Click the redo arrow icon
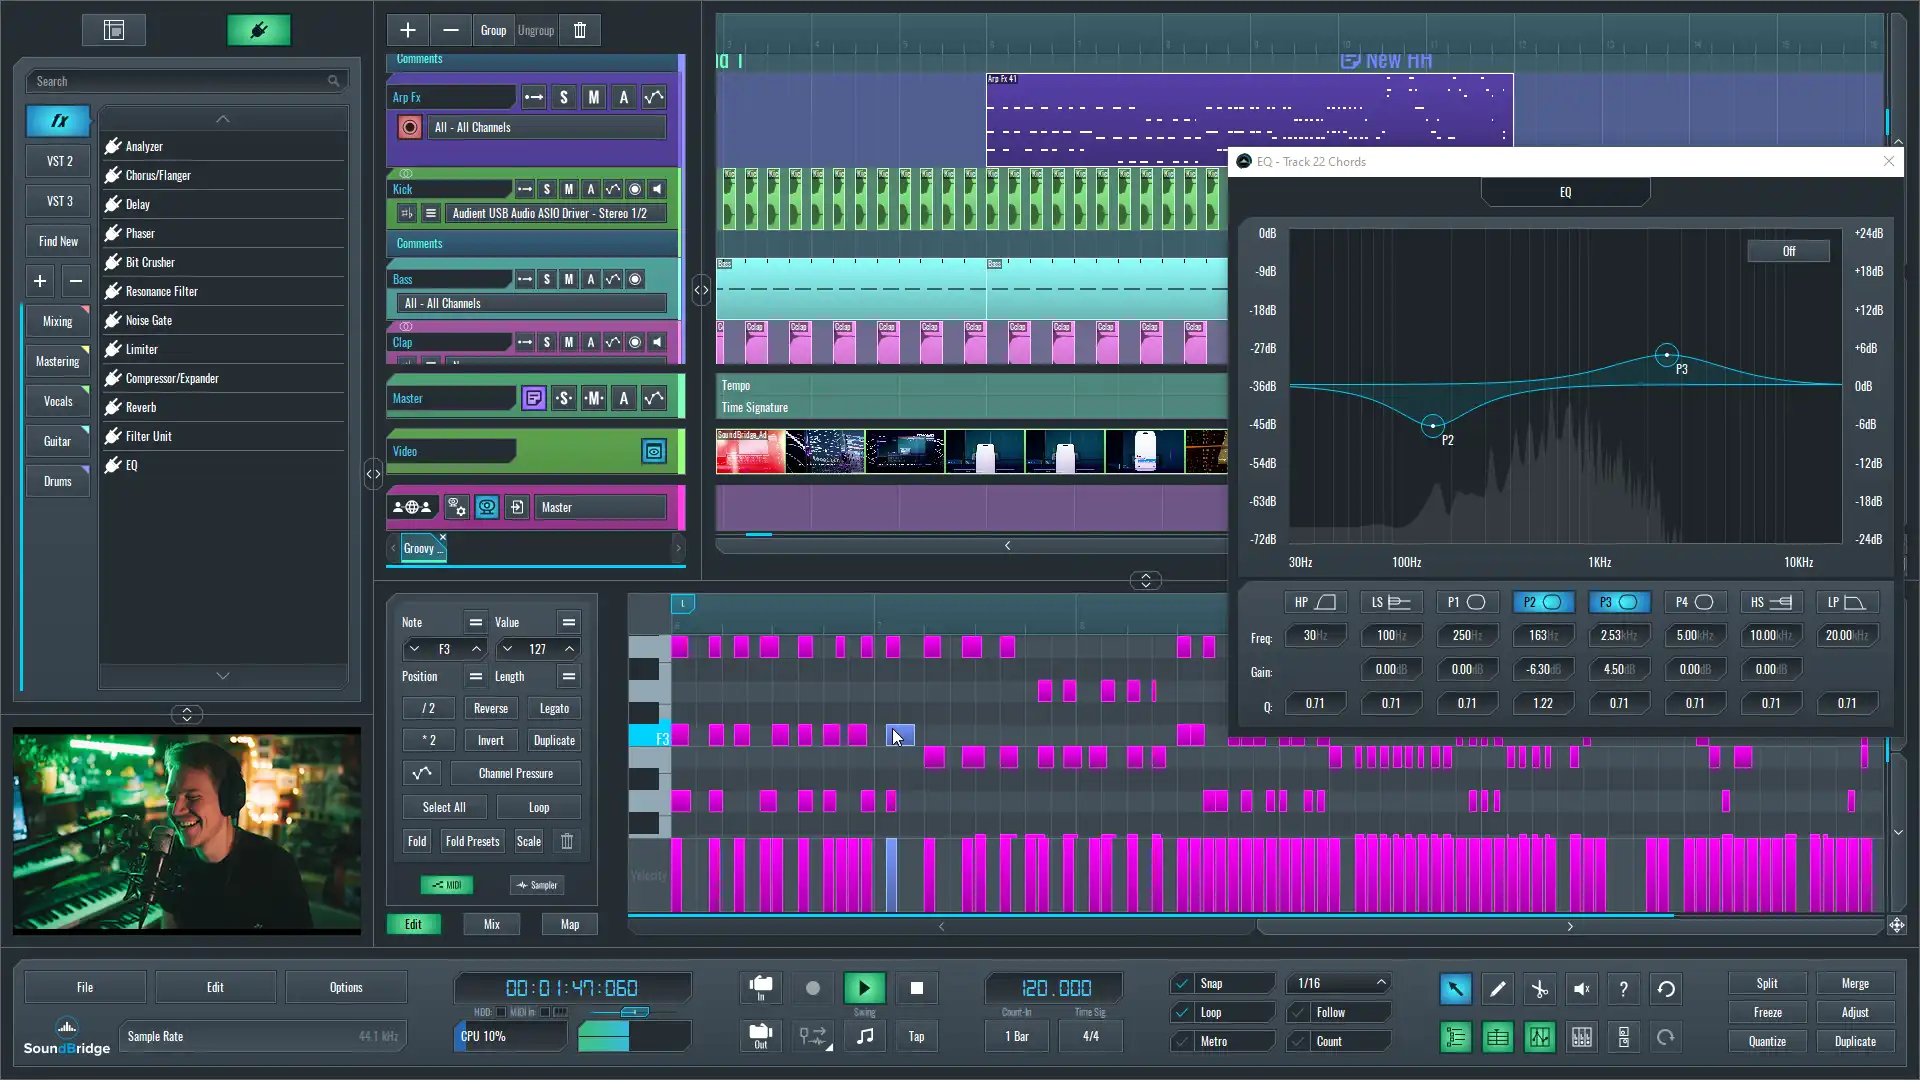 1665,1037
